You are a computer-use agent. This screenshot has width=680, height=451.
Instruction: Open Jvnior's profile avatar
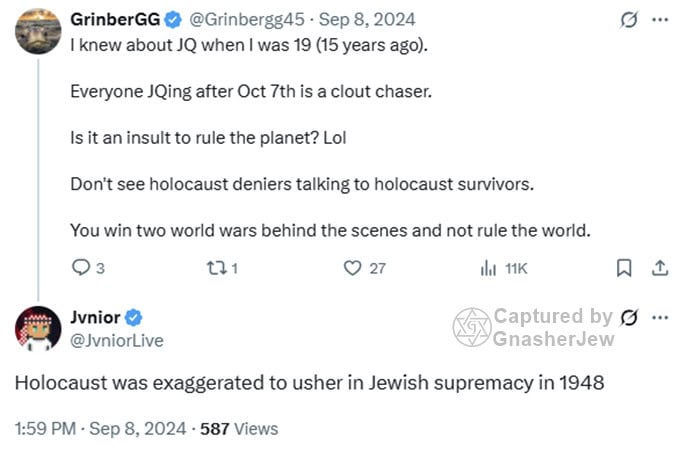coord(38,328)
